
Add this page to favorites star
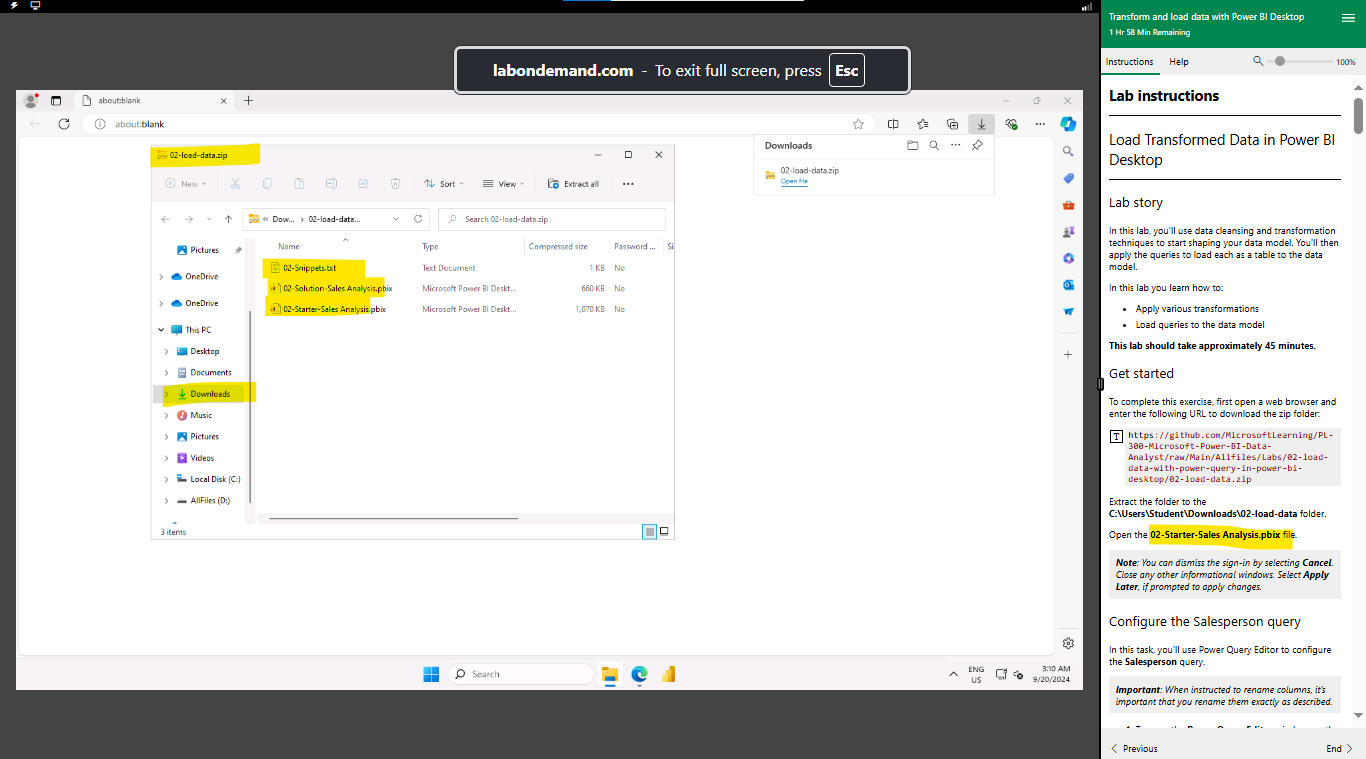tap(858, 124)
